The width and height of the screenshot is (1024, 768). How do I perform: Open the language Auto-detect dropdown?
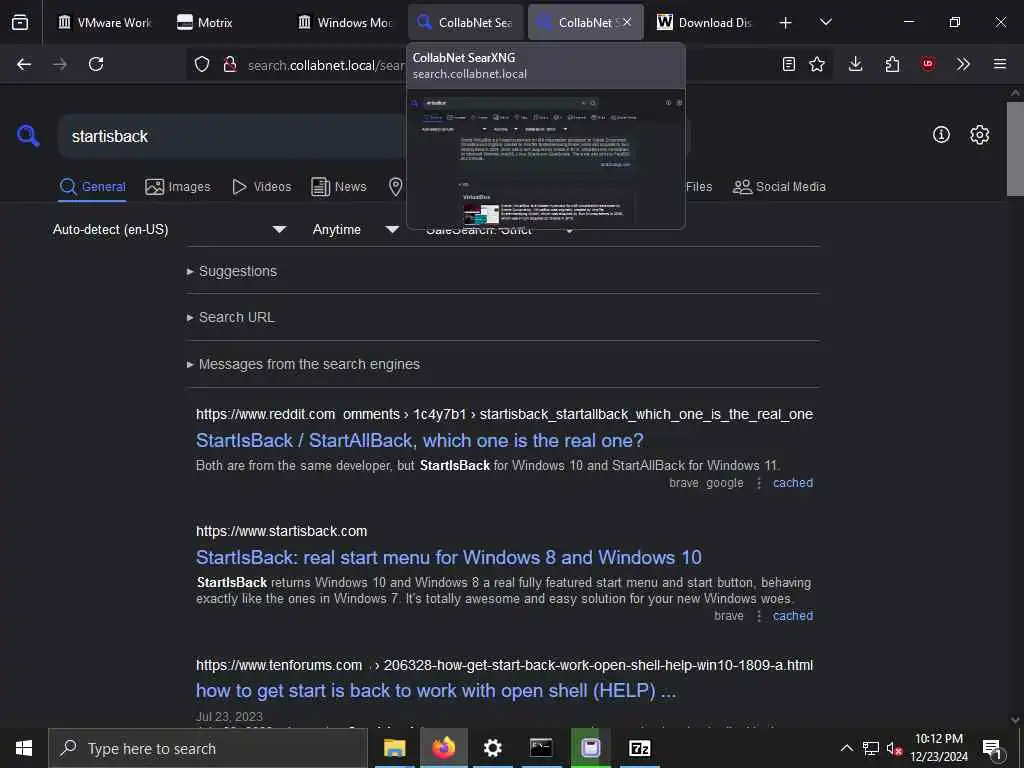point(170,229)
